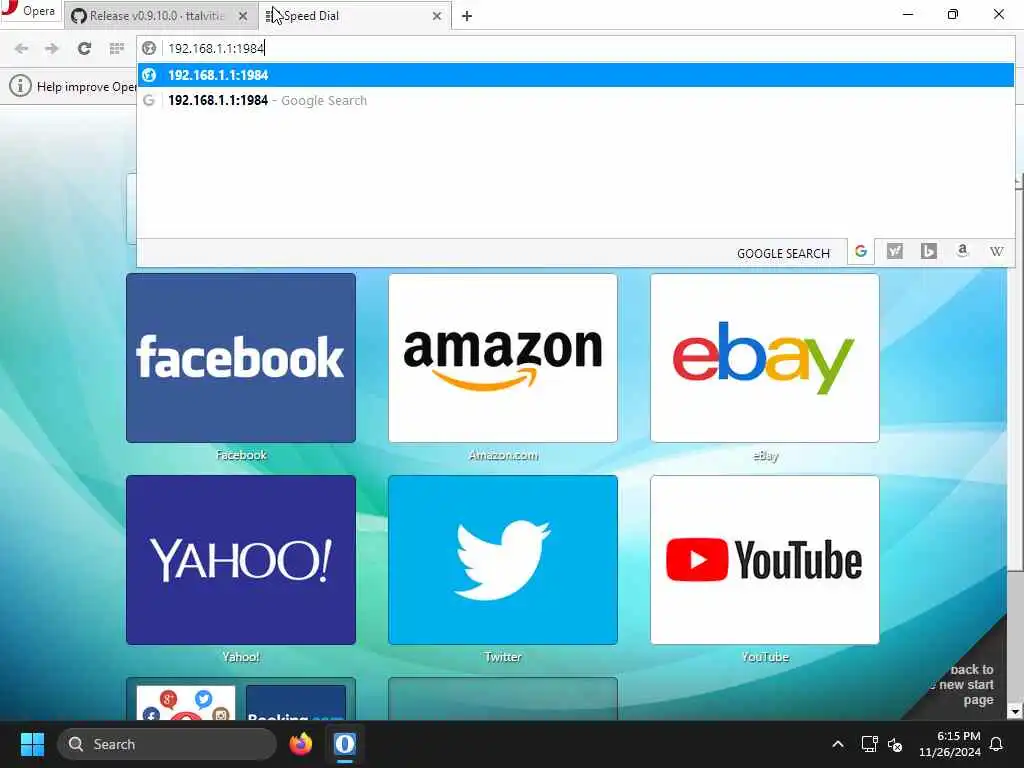Click the eBay tile caption
This screenshot has width=1024, height=768.
[765, 455]
